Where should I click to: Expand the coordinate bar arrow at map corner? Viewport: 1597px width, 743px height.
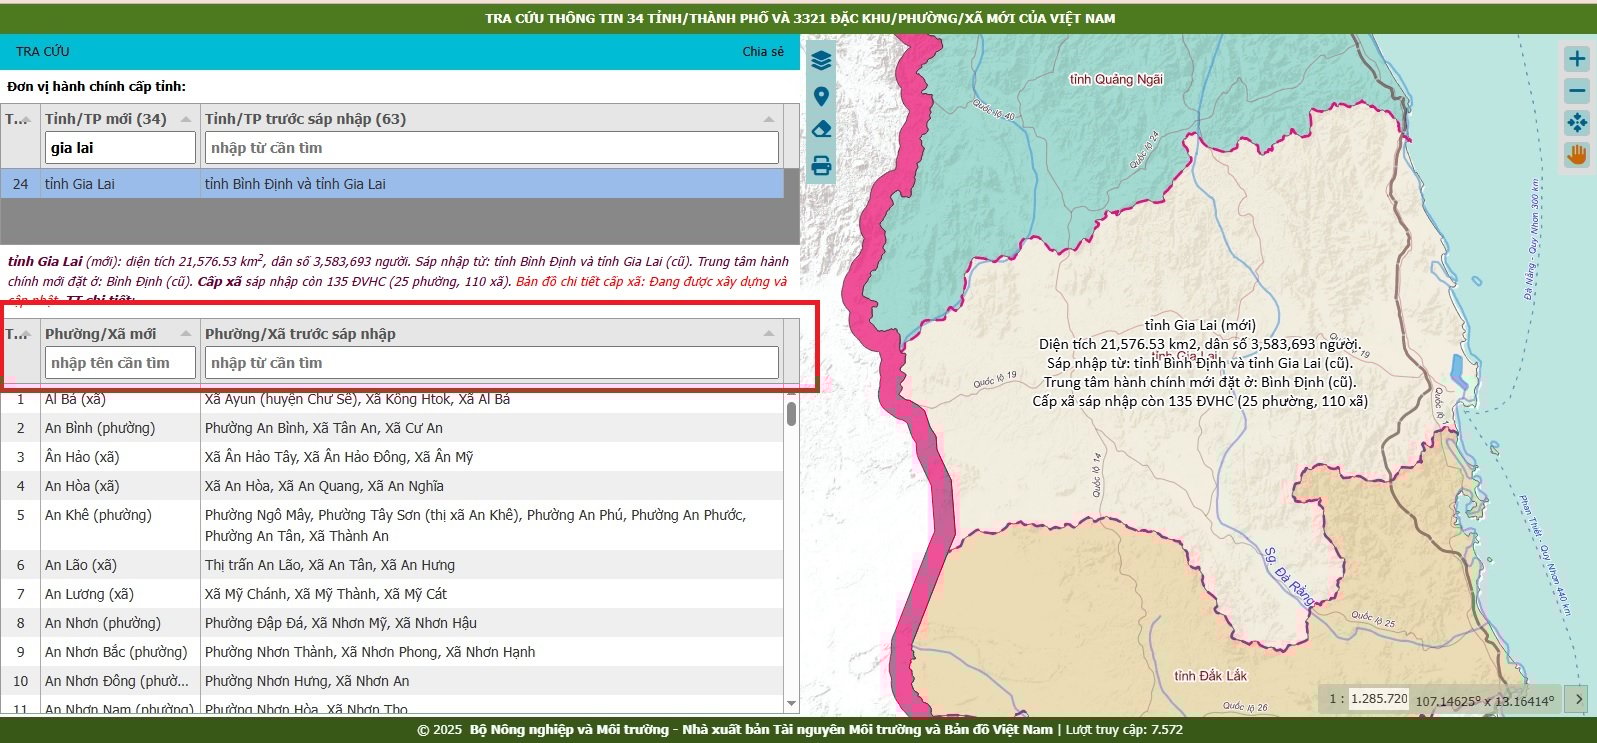click(x=1578, y=699)
